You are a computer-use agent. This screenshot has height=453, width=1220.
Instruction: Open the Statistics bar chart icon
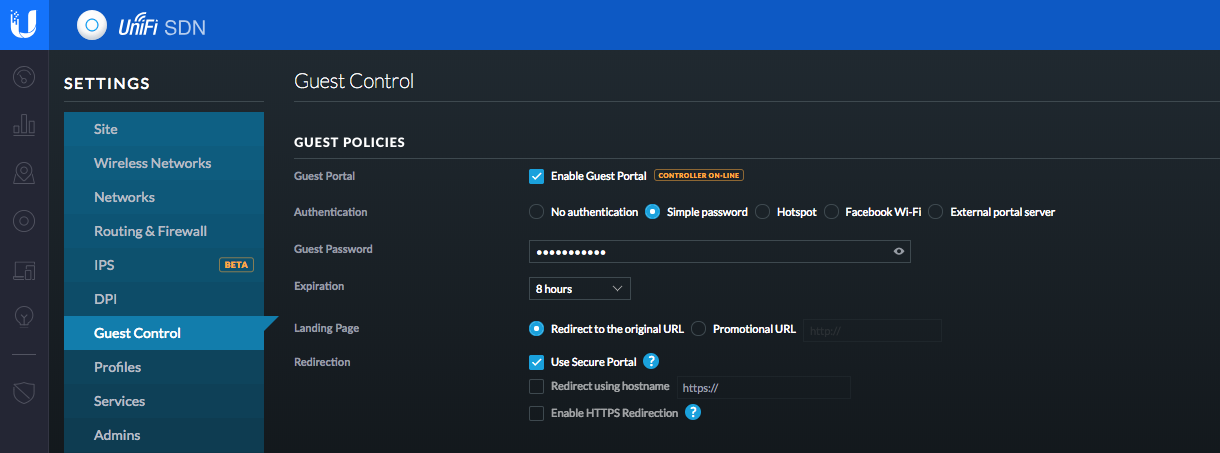24,125
